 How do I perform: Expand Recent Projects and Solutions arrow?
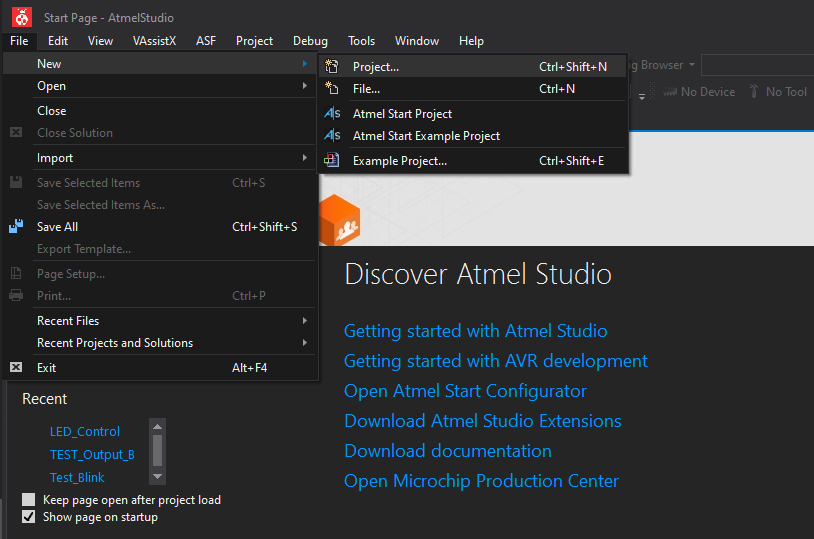(x=305, y=343)
